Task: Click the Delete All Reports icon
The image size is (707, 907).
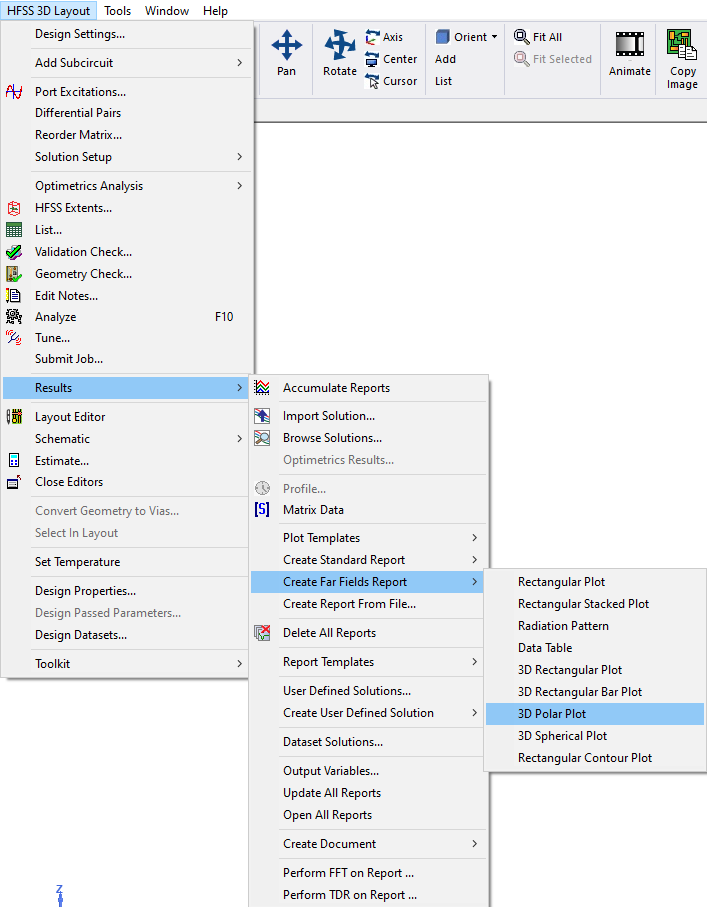Action: [262, 633]
